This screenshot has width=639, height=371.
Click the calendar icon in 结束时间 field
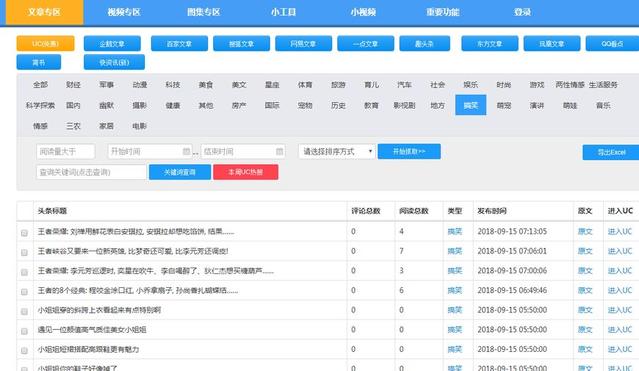click(280, 152)
